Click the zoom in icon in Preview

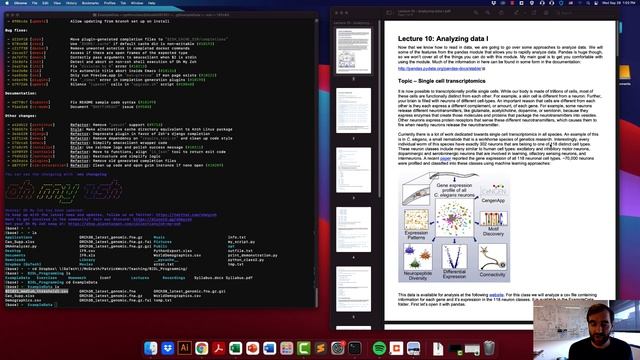487,13
